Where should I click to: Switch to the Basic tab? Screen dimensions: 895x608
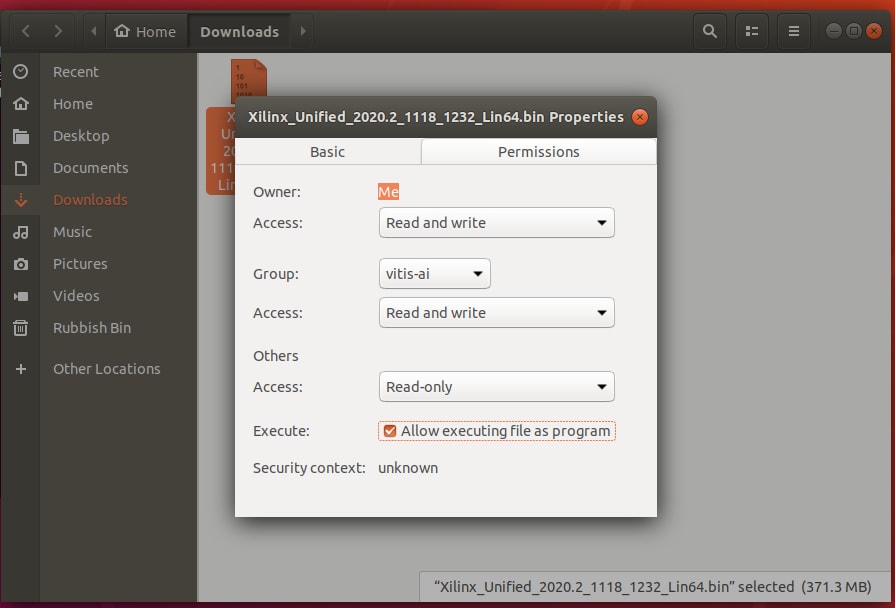click(x=327, y=152)
